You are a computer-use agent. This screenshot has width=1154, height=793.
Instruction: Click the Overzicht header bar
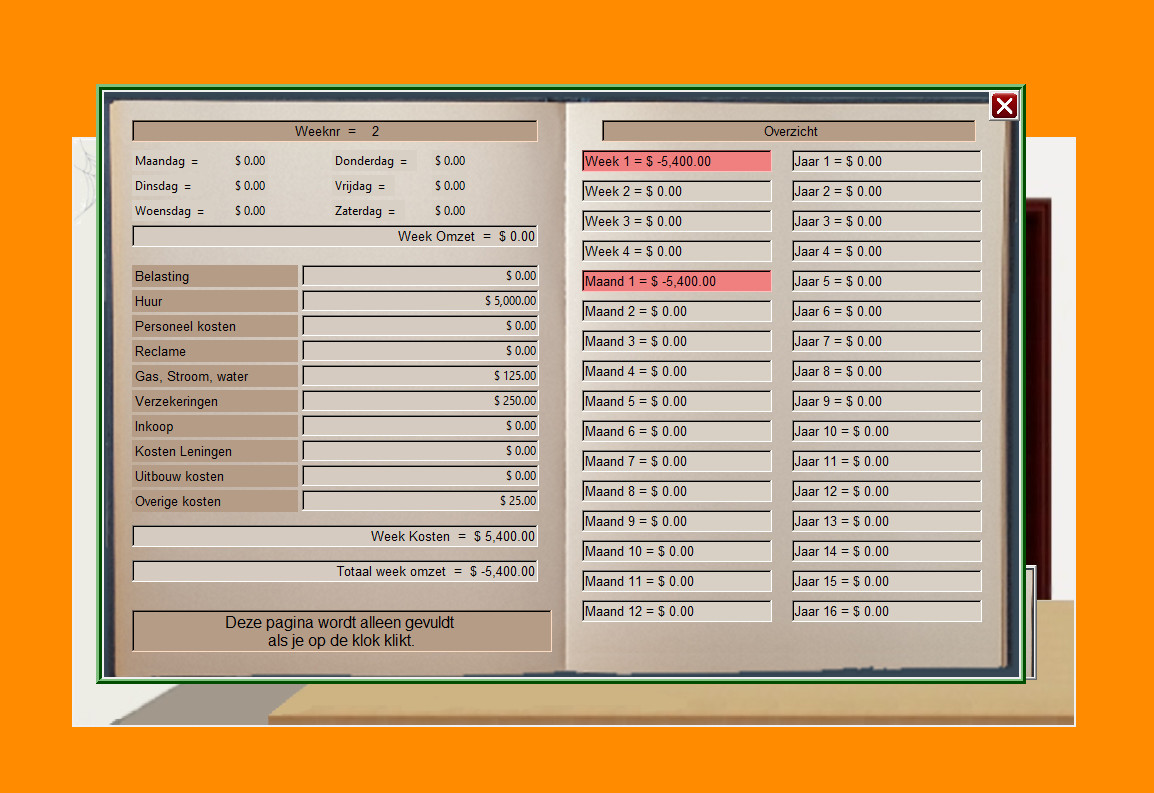[788, 131]
